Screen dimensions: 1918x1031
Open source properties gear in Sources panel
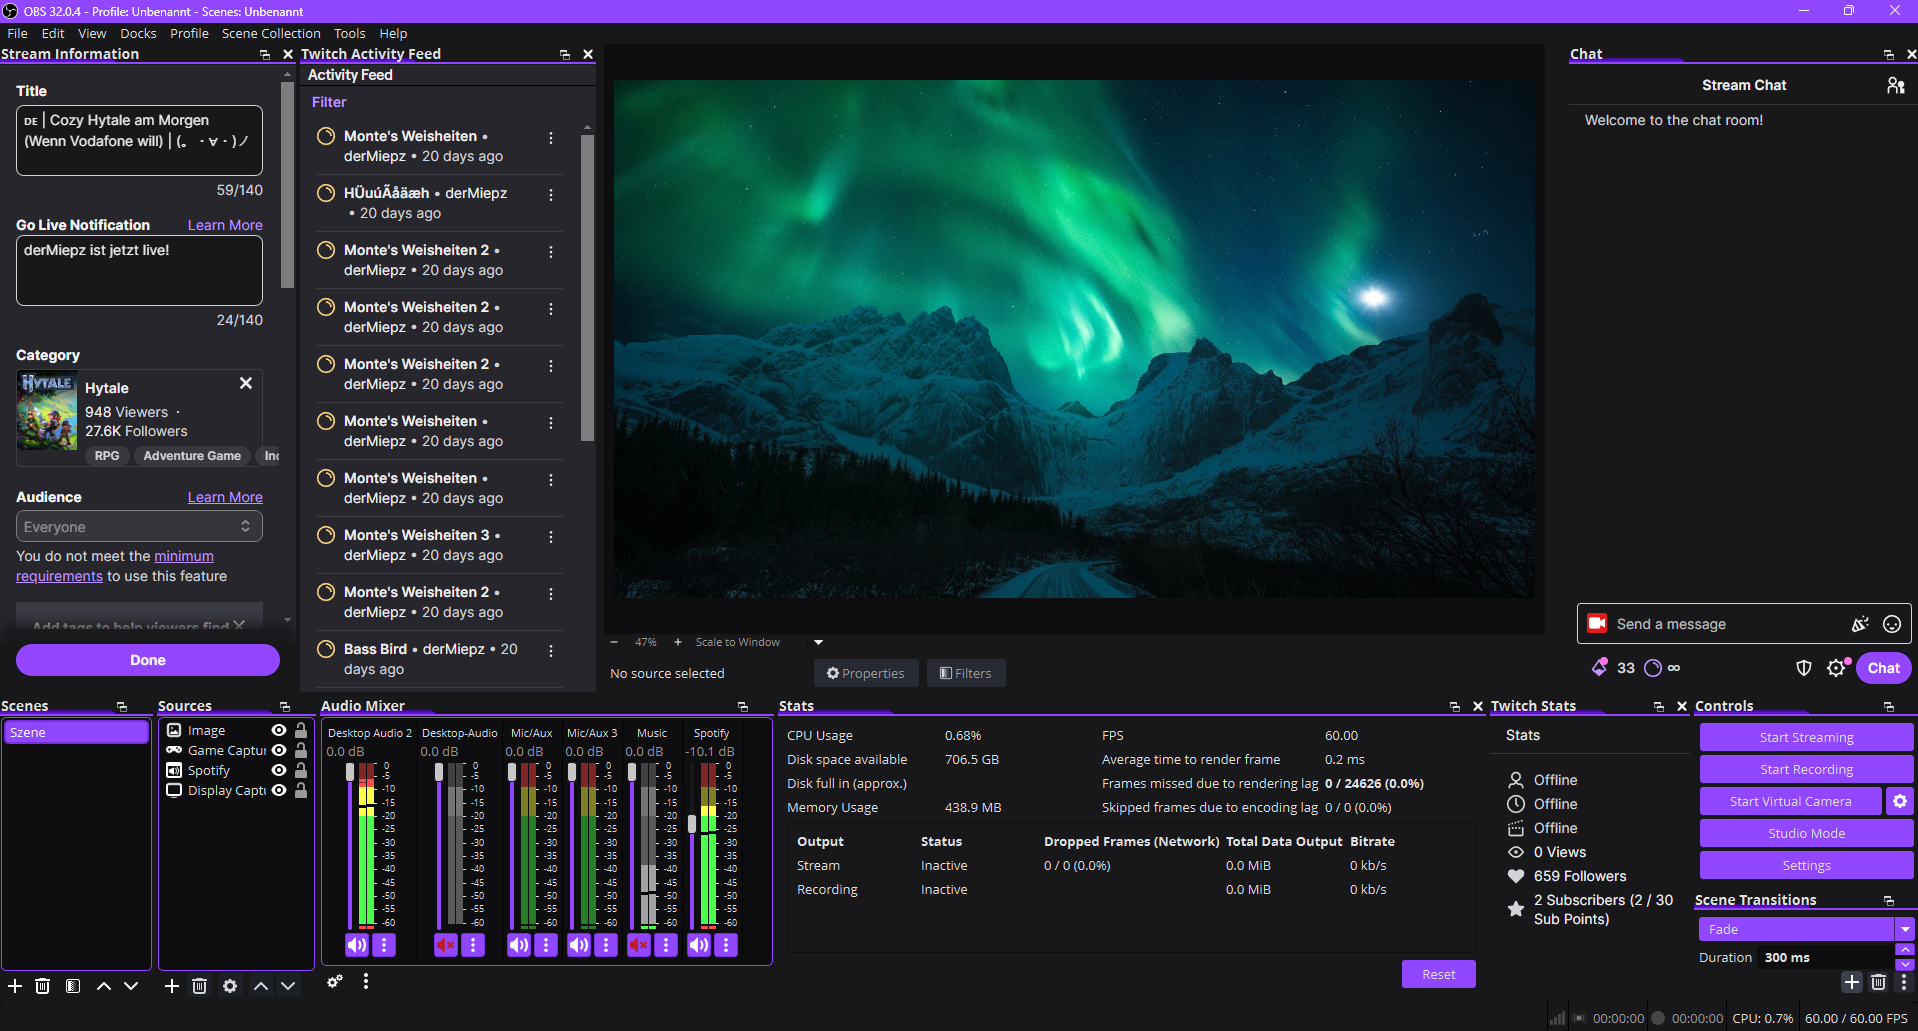pos(230,986)
